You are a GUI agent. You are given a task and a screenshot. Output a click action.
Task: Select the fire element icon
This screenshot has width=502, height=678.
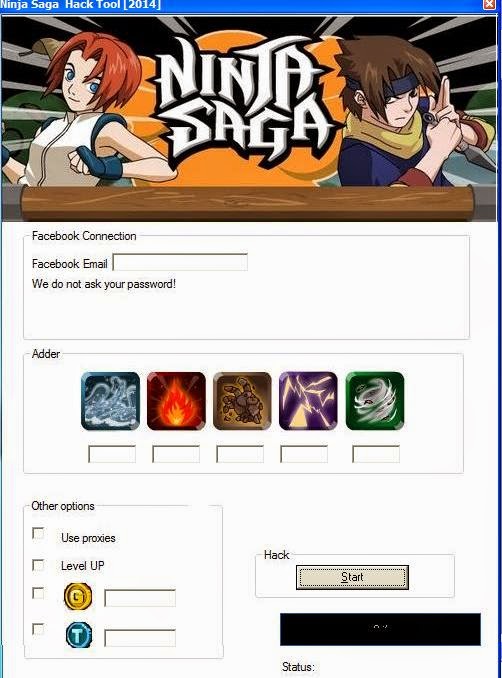[176, 401]
